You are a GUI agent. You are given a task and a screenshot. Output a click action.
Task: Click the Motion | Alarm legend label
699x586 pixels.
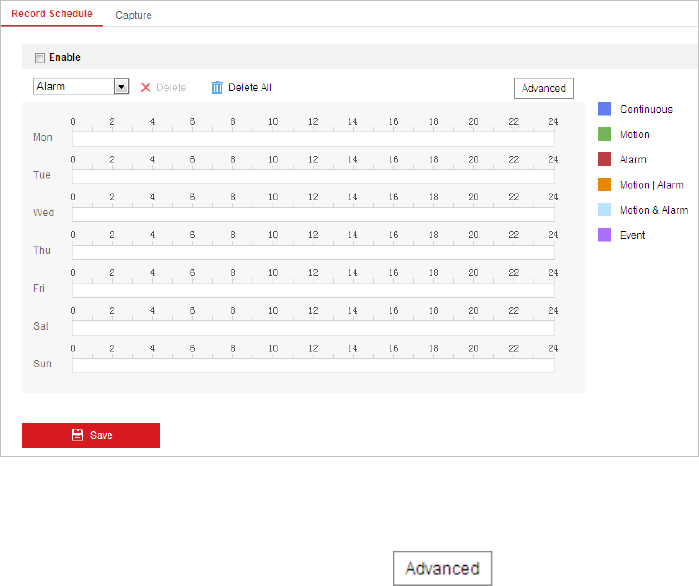(652, 185)
